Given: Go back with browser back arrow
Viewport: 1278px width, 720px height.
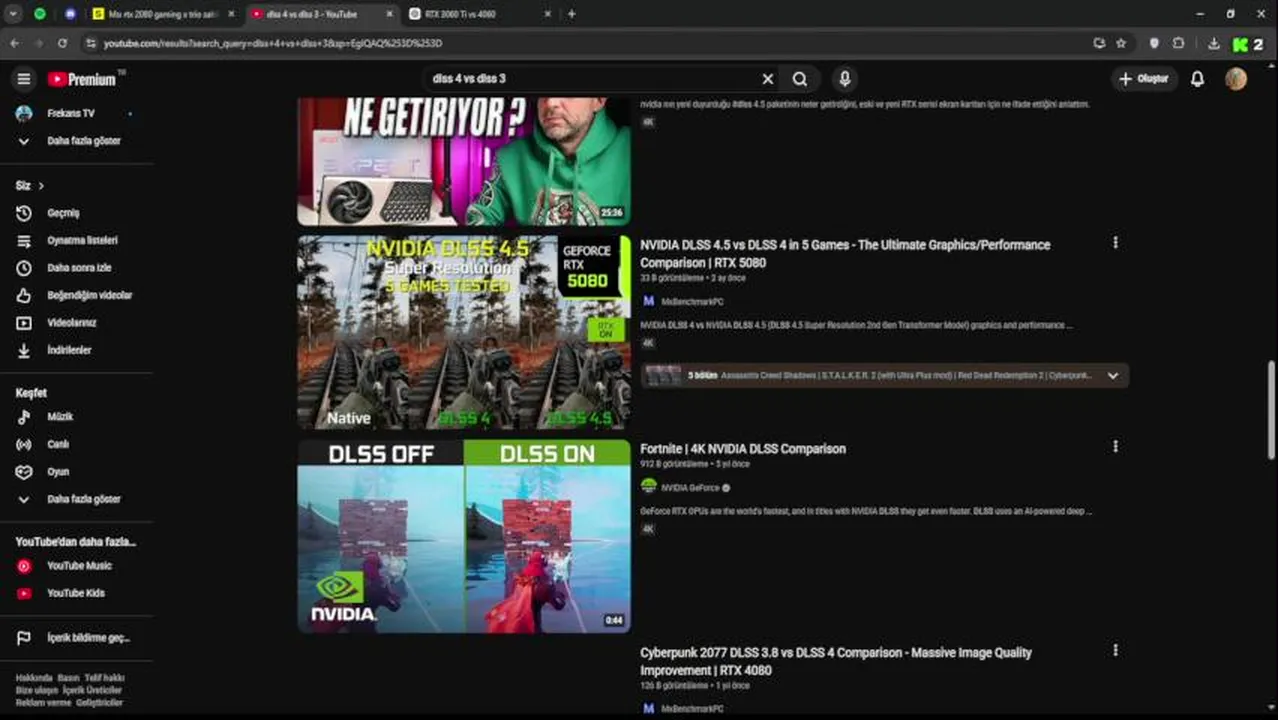Looking at the screenshot, I should [x=14, y=43].
